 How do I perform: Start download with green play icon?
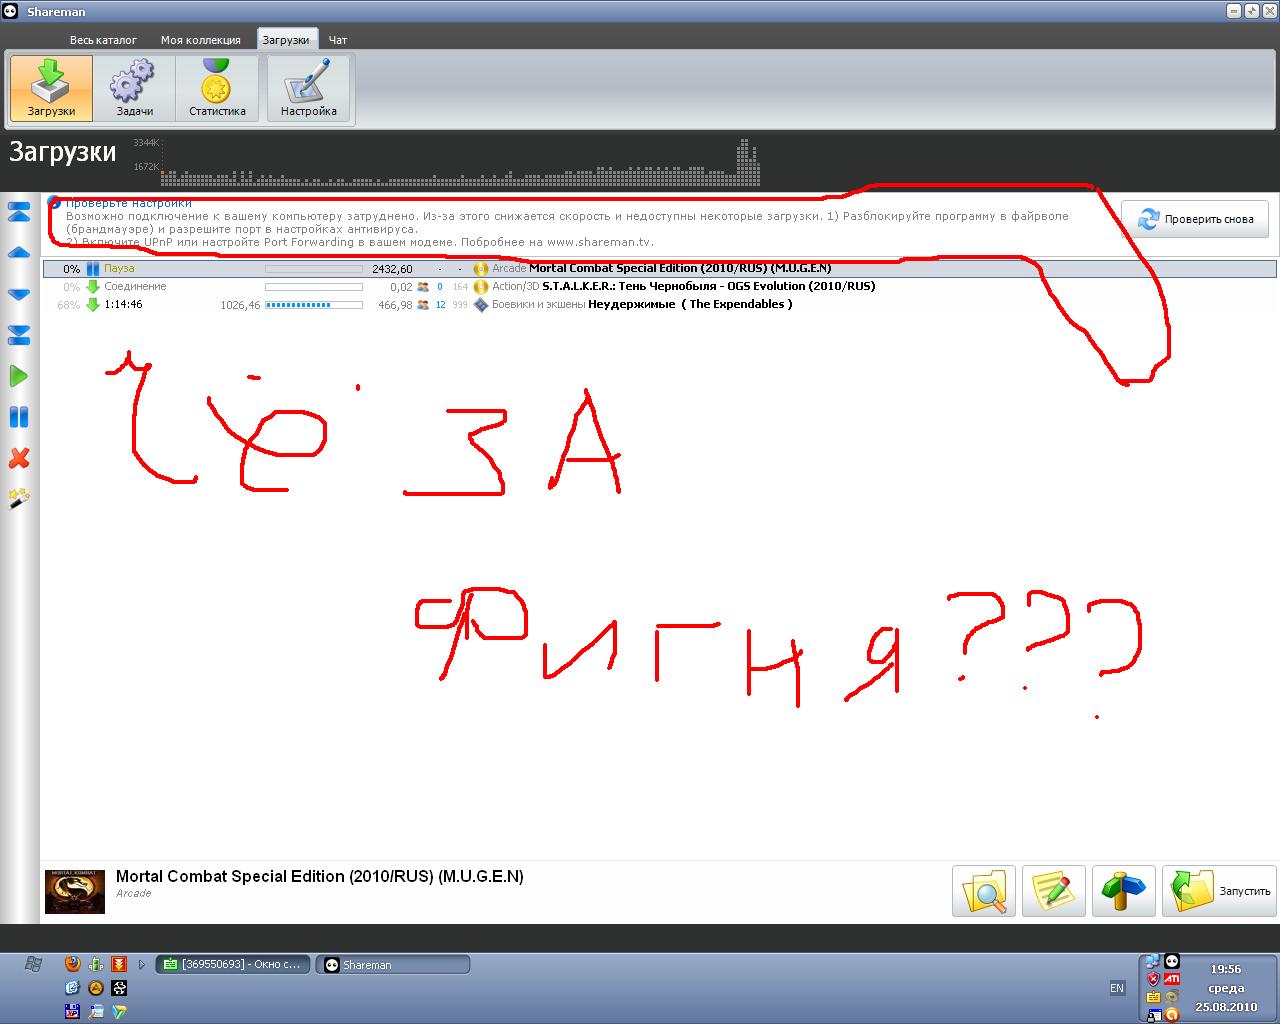point(19,376)
